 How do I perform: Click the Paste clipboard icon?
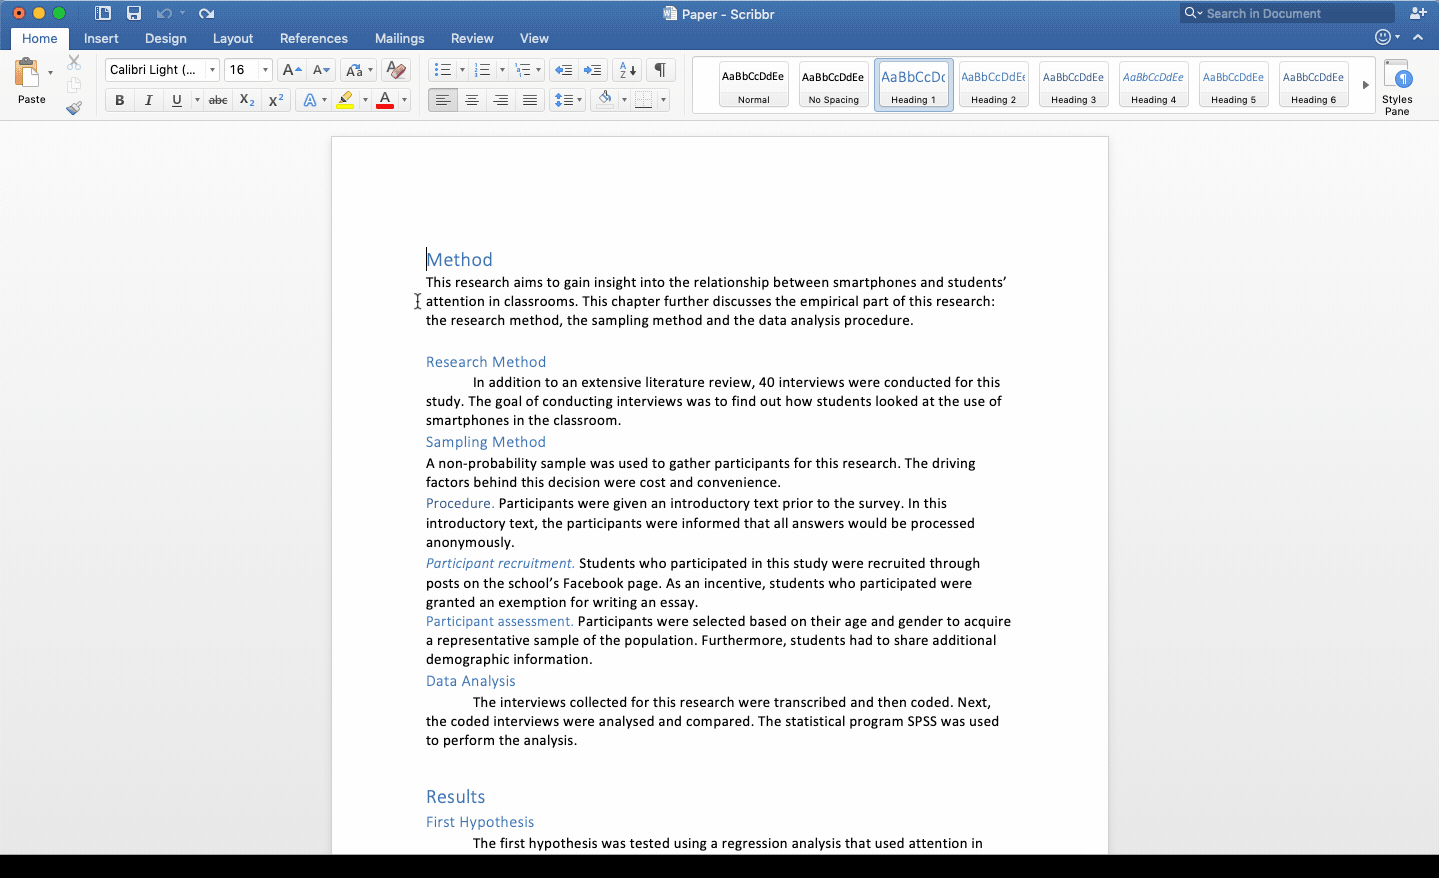tap(27, 74)
